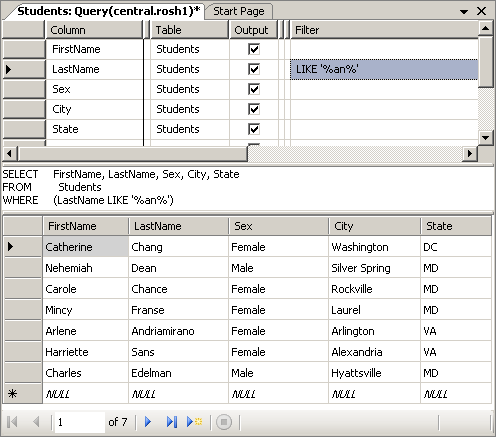Toggle Output checkbox for LastName row

click(x=254, y=69)
